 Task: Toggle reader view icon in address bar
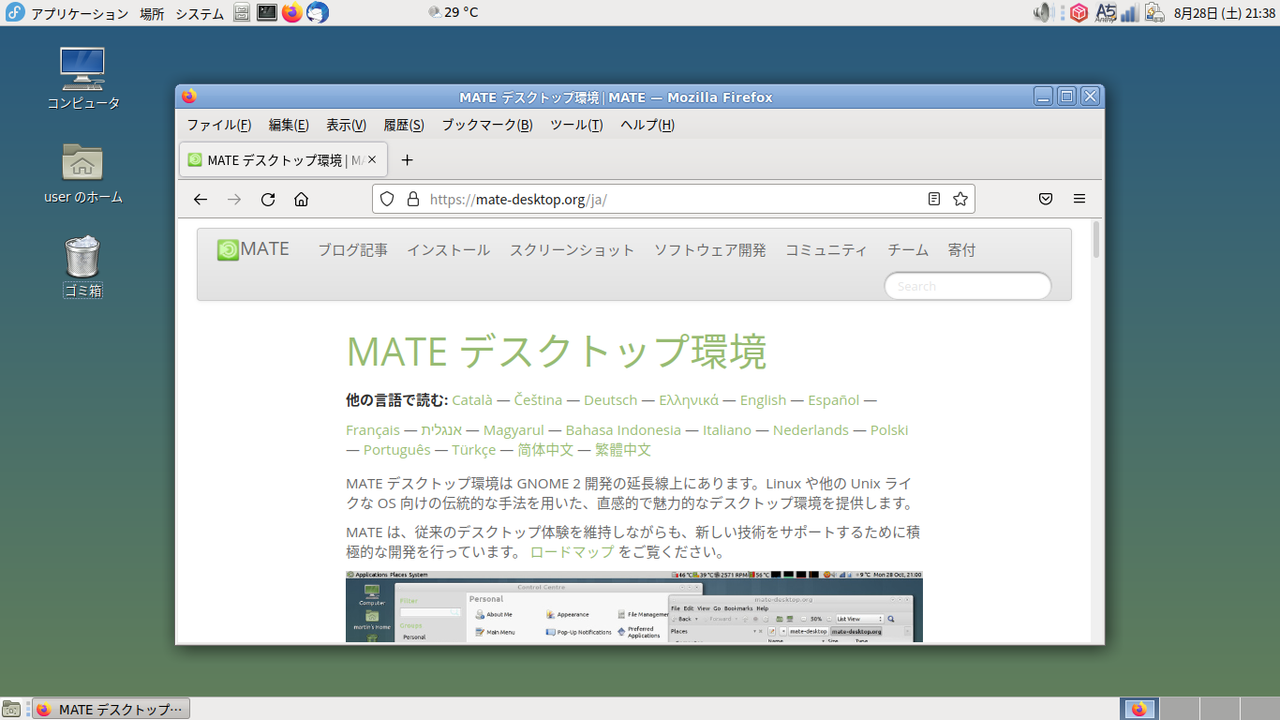click(934, 199)
